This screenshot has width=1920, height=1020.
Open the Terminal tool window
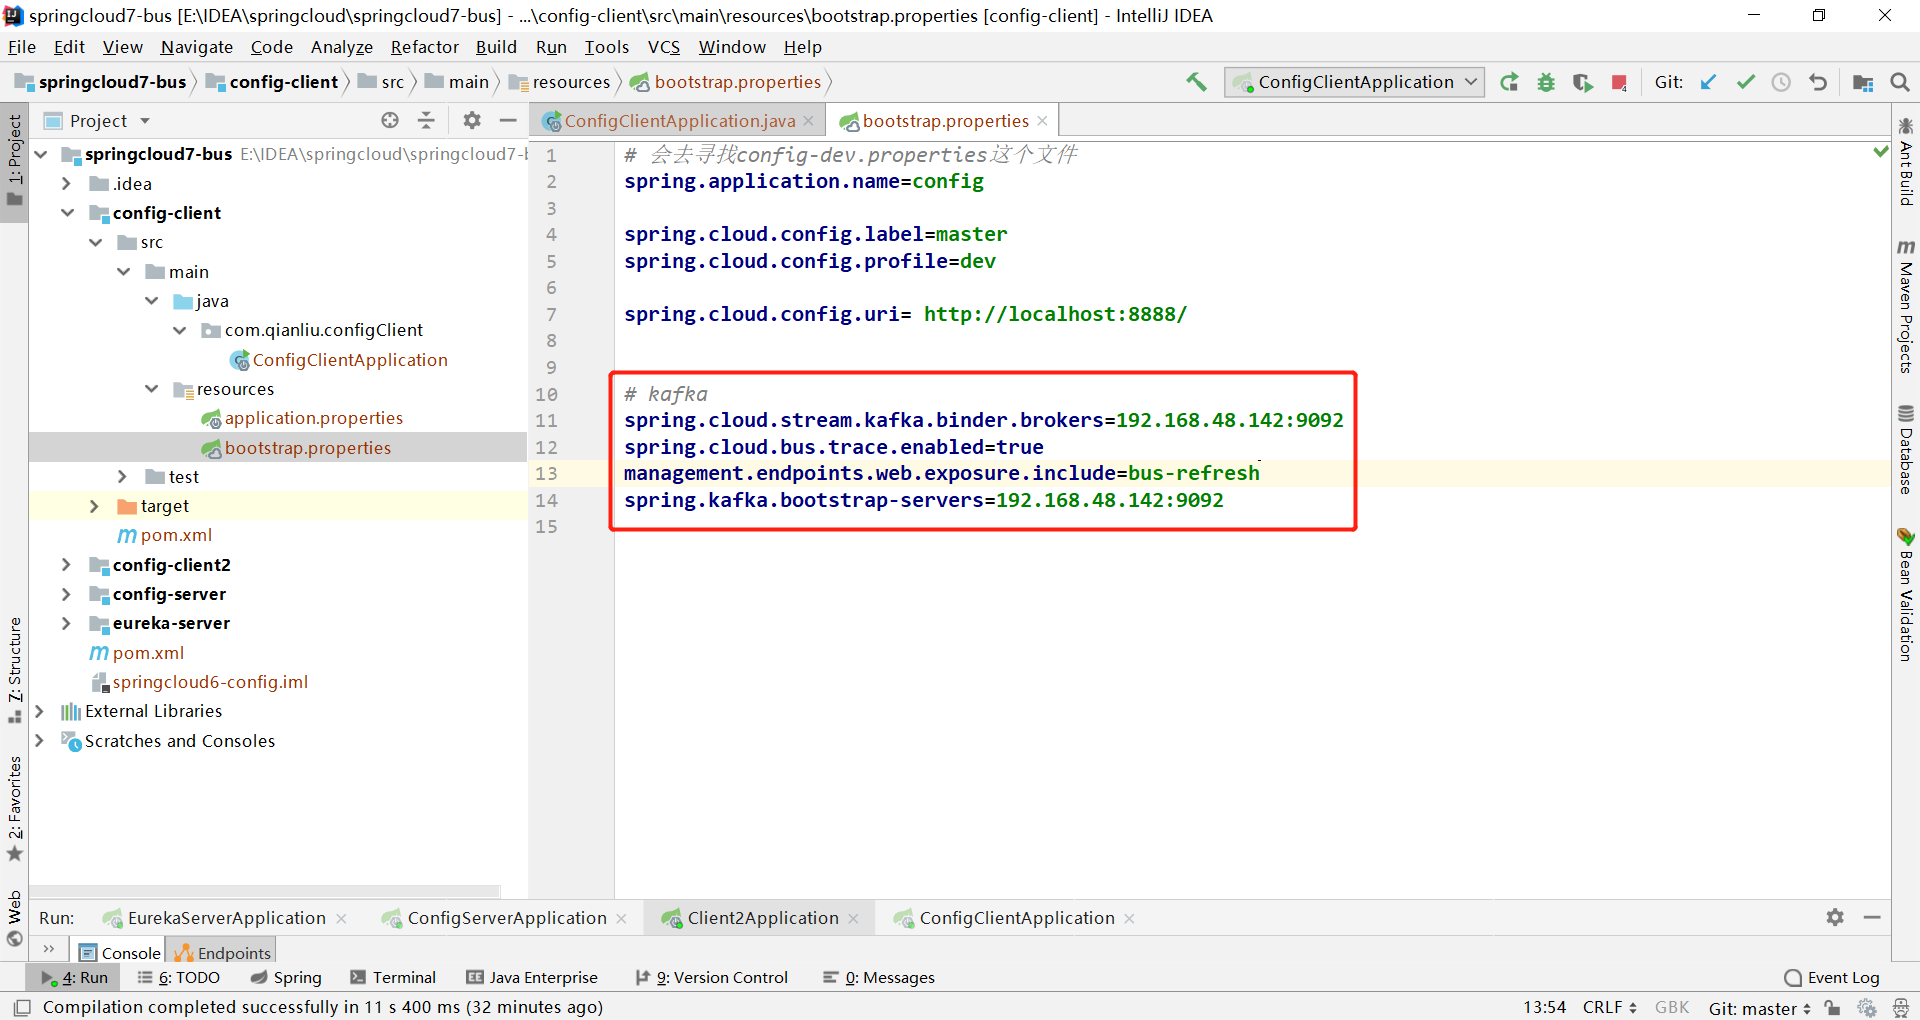pos(393,978)
